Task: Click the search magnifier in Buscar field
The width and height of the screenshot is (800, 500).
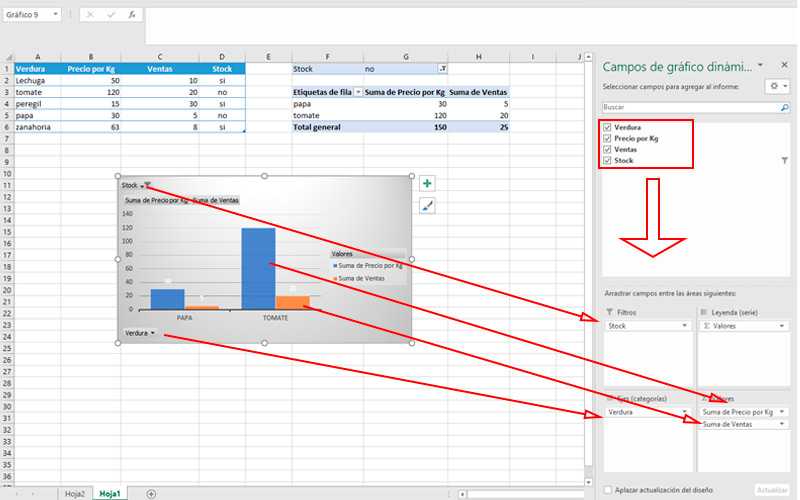Action: (784, 107)
